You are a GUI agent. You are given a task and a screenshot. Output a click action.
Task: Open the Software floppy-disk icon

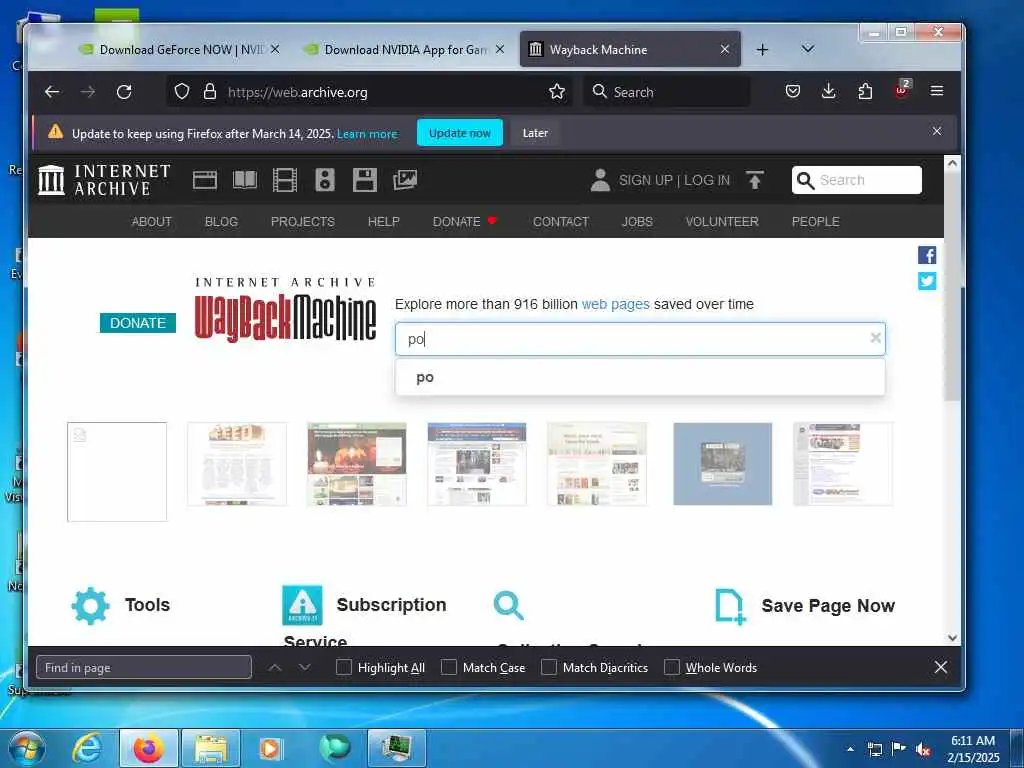pyautogui.click(x=364, y=180)
